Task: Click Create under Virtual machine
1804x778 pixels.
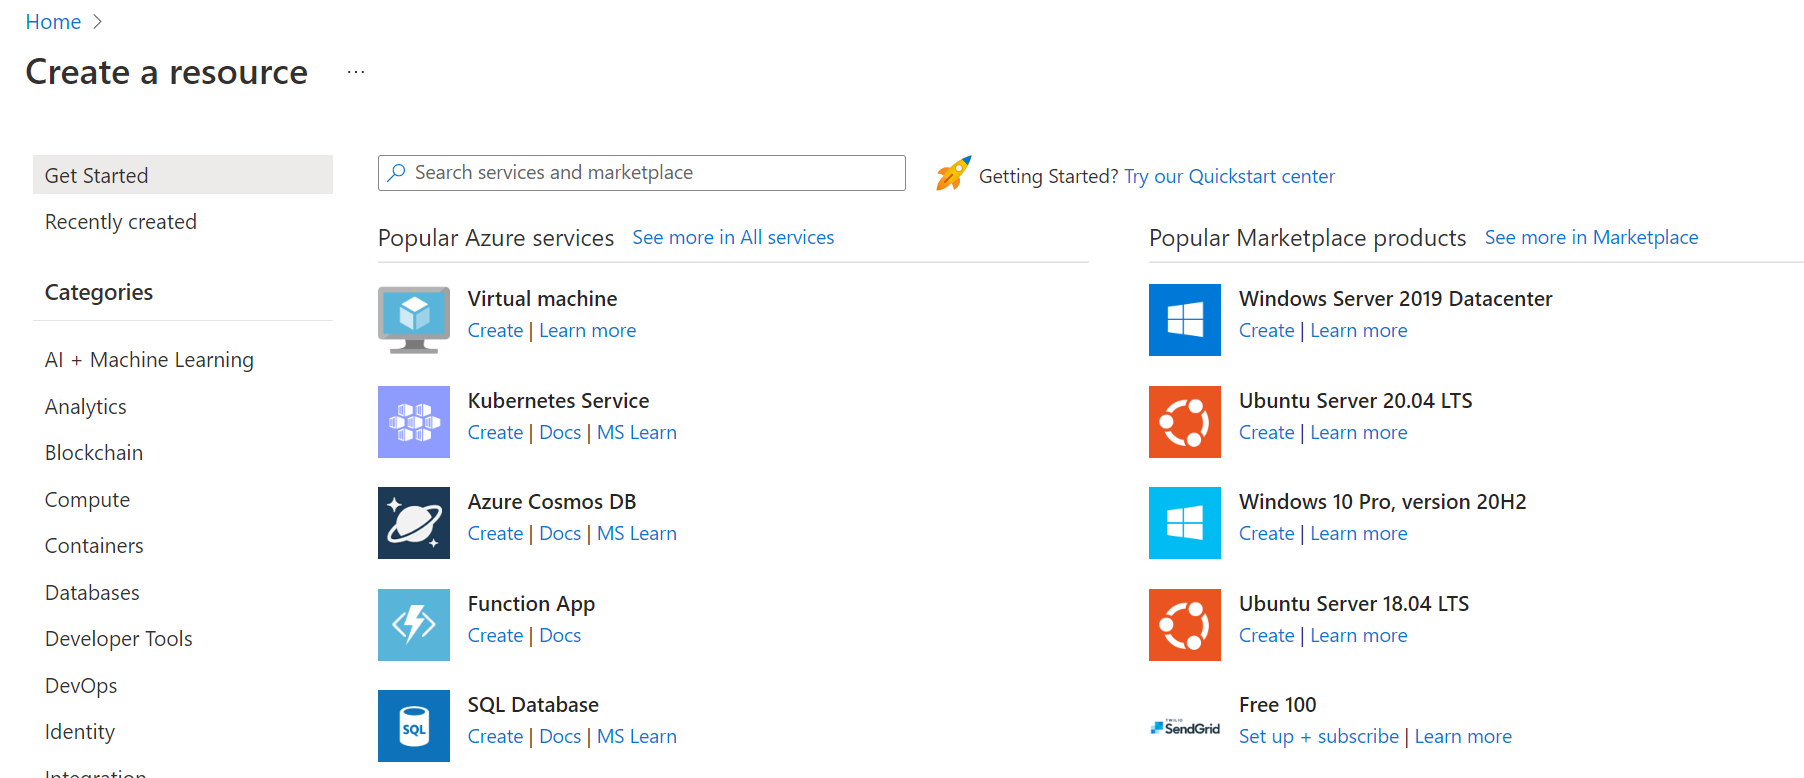Action: click(495, 331)
